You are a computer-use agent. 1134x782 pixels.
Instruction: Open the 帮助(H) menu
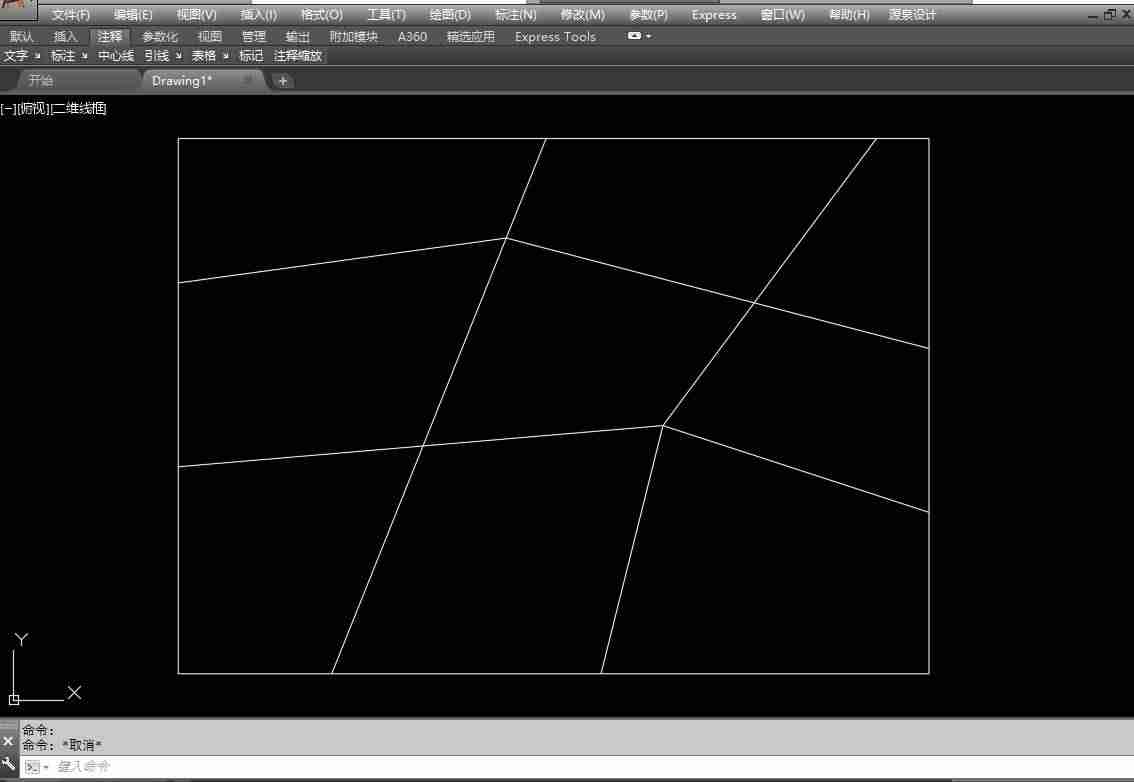(x=848, y=14)
